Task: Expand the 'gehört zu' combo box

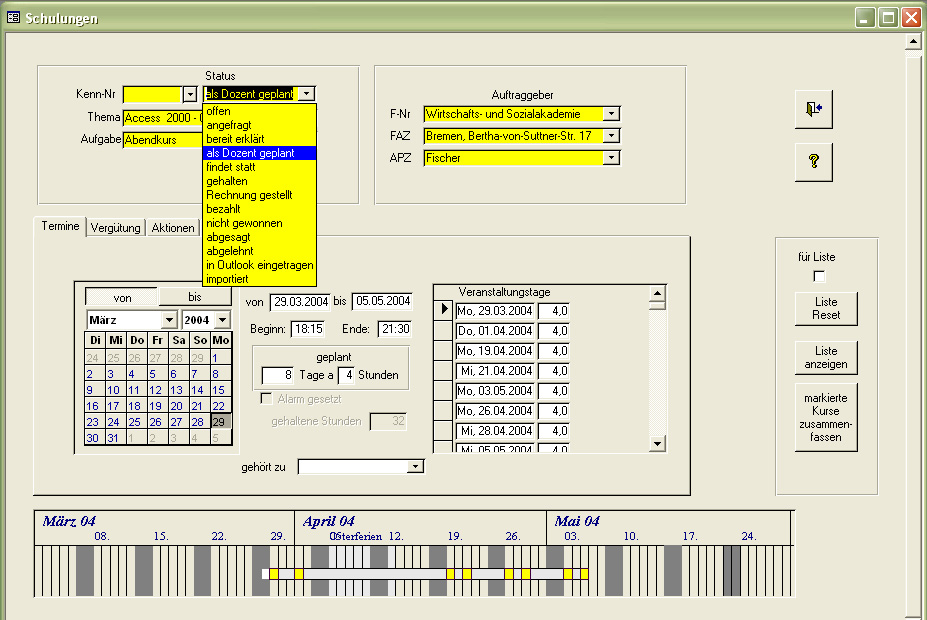Action: coord(416,467)
